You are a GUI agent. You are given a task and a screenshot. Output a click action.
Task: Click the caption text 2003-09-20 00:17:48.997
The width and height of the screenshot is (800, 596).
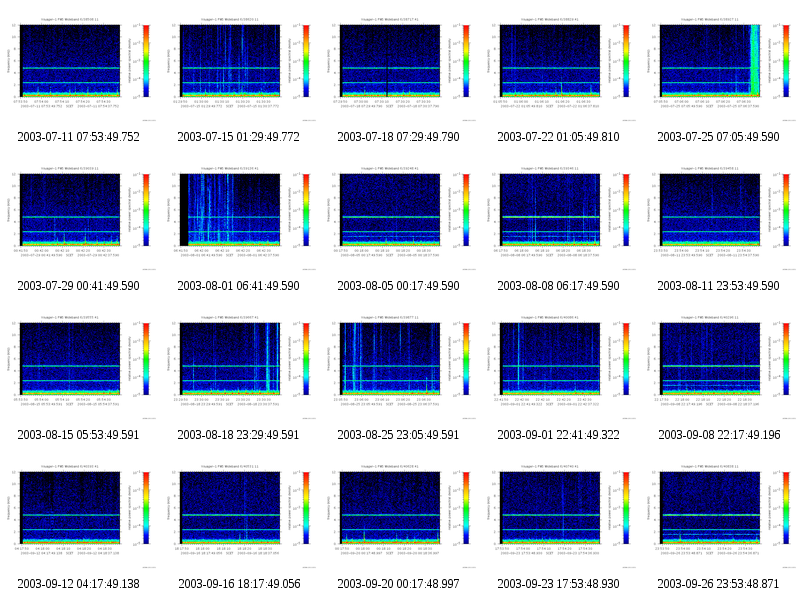point(398,584)
